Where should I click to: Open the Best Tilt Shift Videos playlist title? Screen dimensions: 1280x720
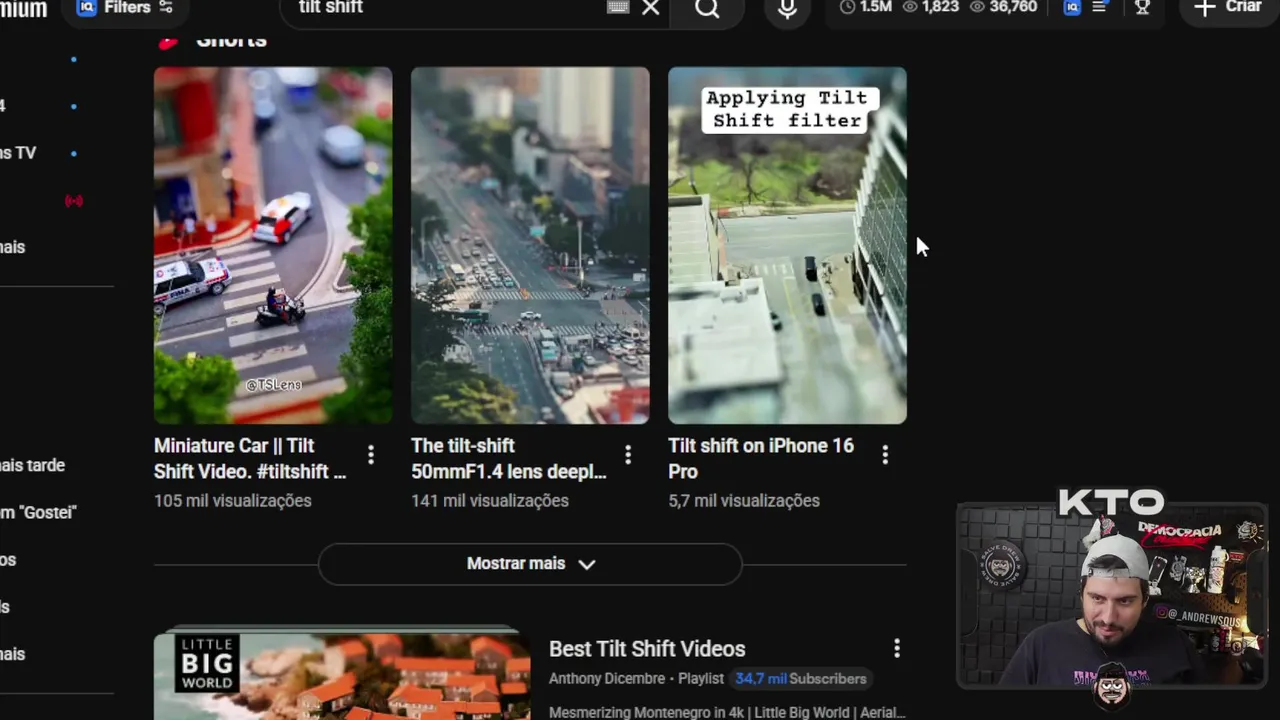pyautogui.click(x=647, y=649)
